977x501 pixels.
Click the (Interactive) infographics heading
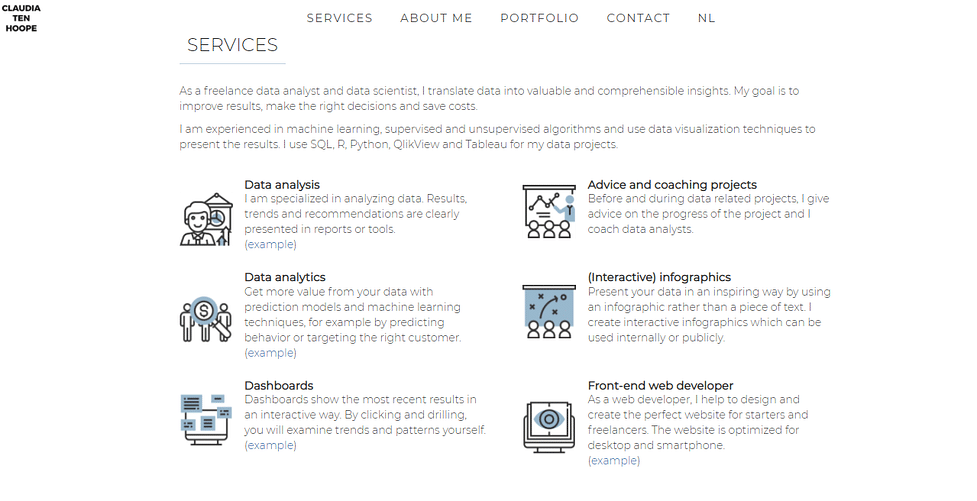[659, 277]
